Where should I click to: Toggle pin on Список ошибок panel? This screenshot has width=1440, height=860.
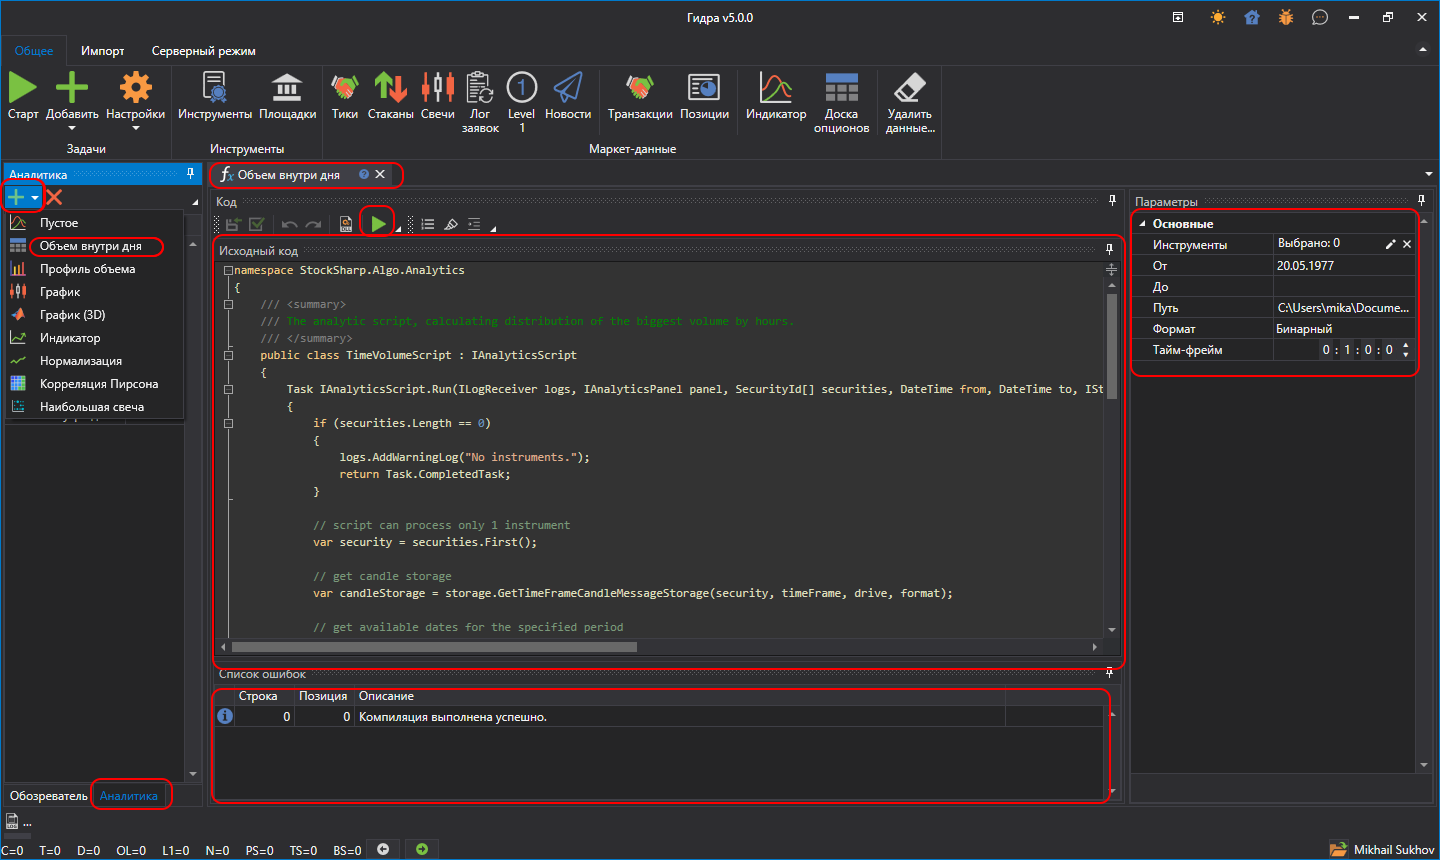[x=1109, y=673]
